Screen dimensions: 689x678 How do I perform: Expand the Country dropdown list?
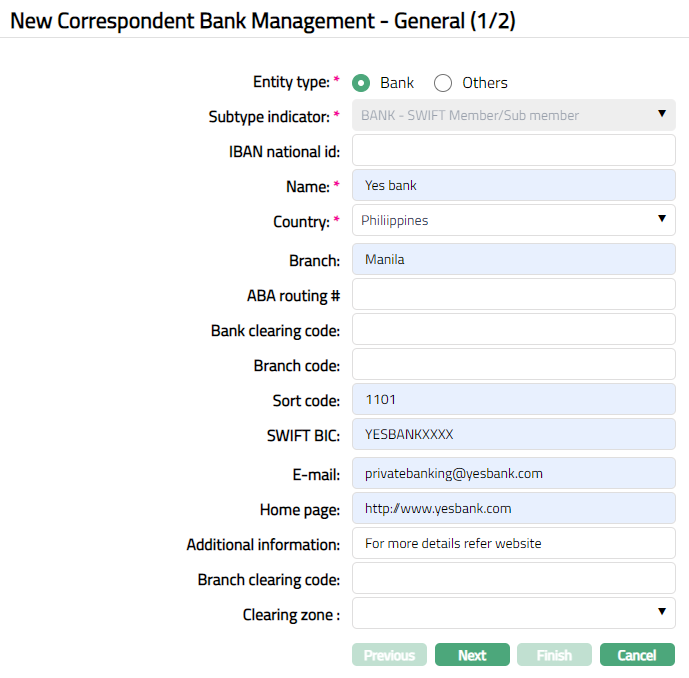pos(514,220)
